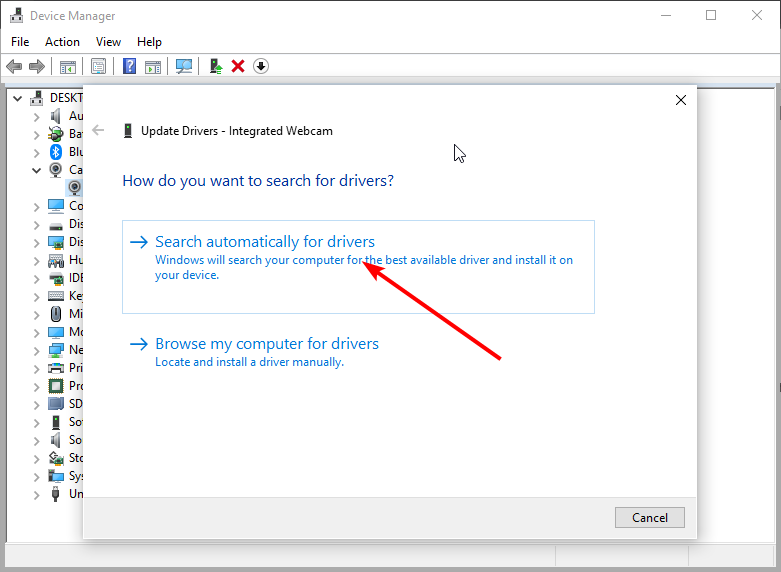Click the red X Uninstall device icon
This screenshot has width=781, height=572.
pos(238,66)
